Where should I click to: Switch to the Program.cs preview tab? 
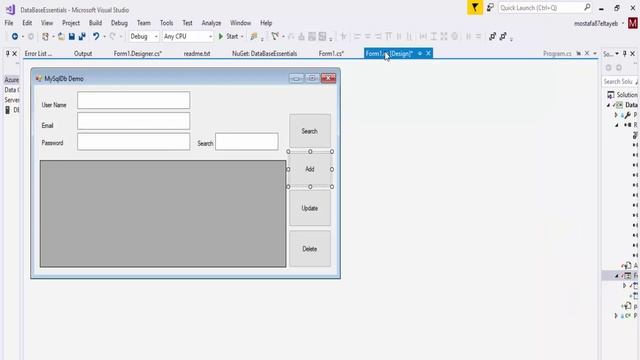point(557,53)
